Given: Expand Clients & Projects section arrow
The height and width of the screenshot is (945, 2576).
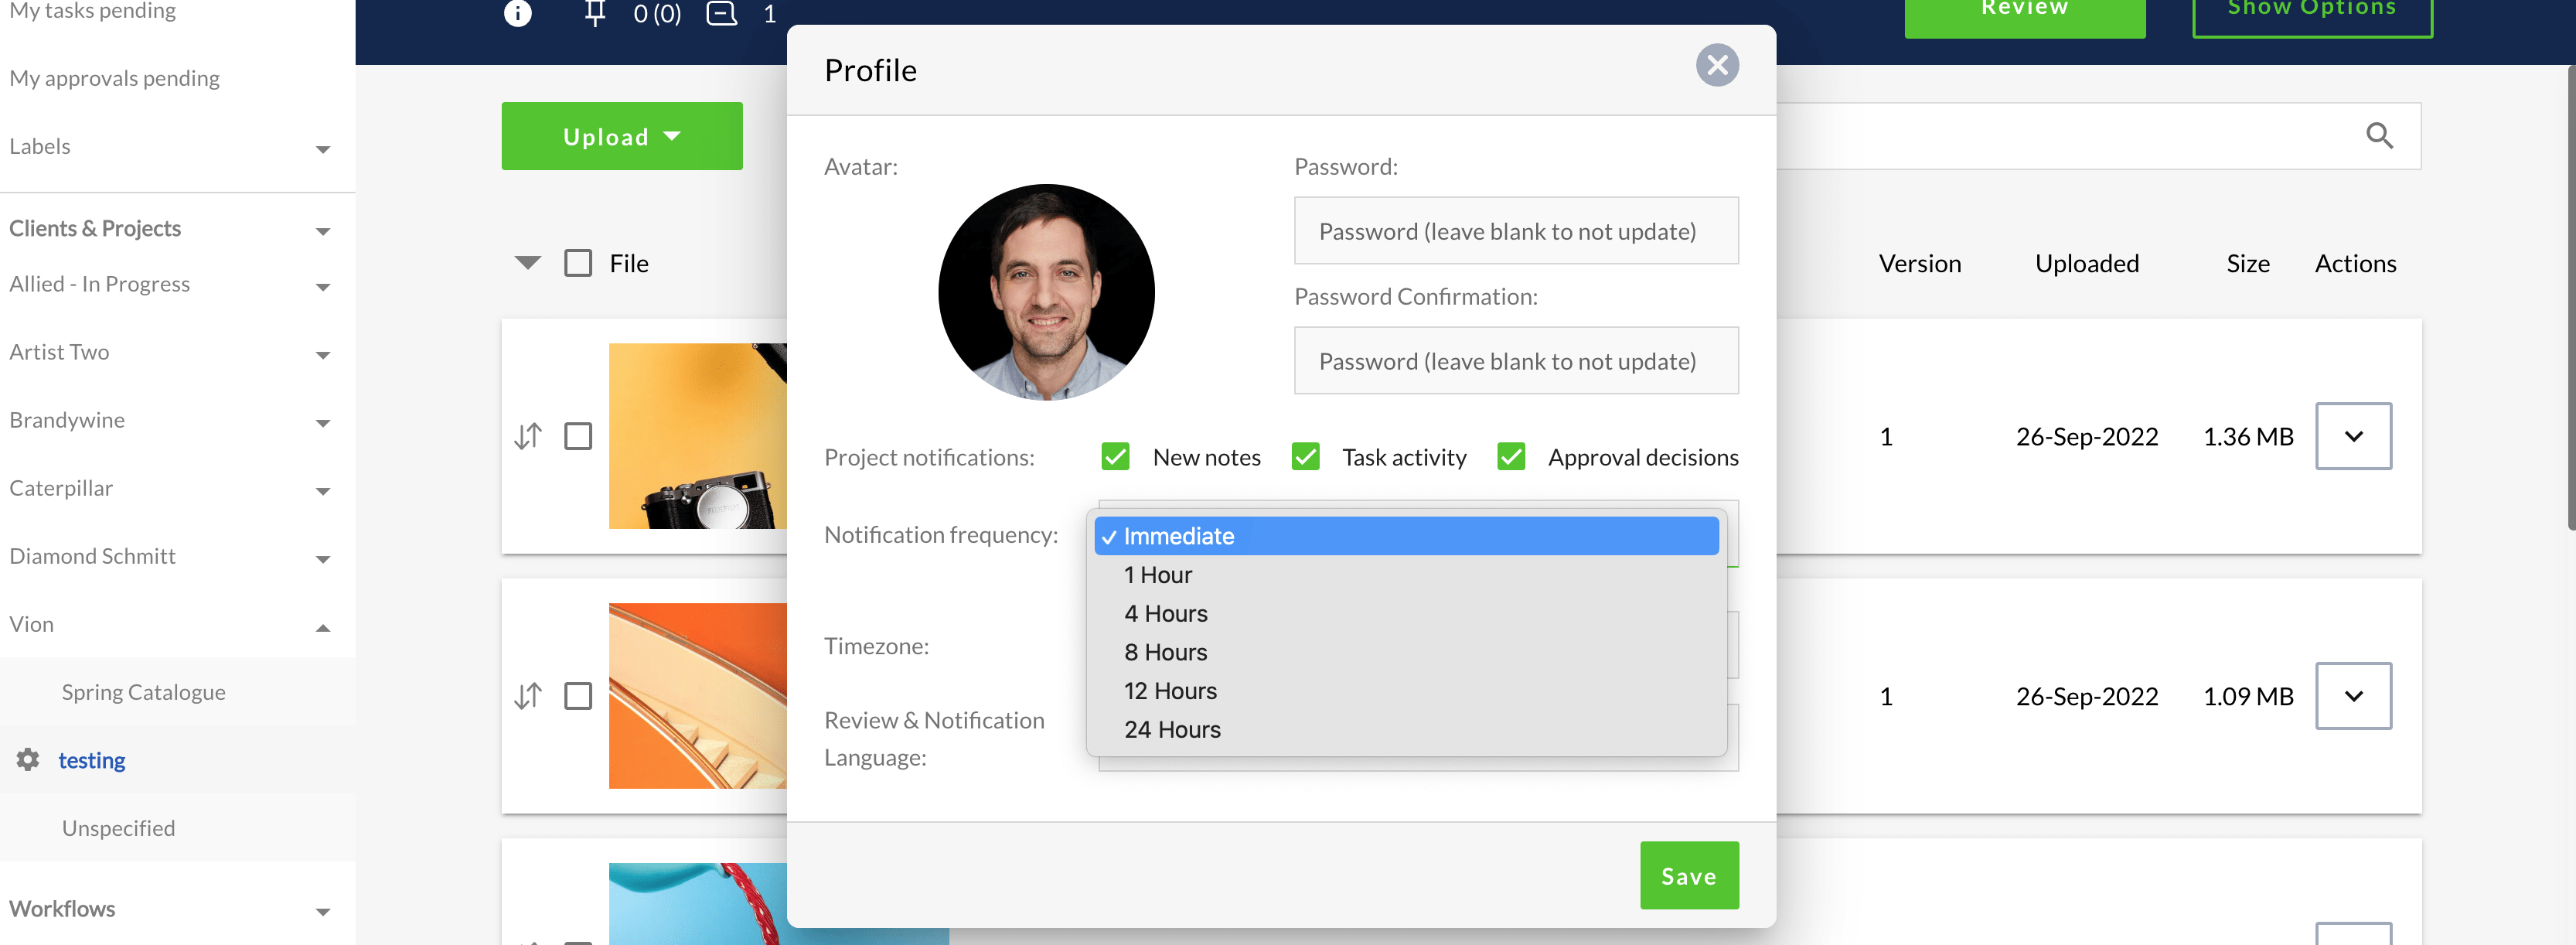Looking at the screenshot, I should (322, 231).
